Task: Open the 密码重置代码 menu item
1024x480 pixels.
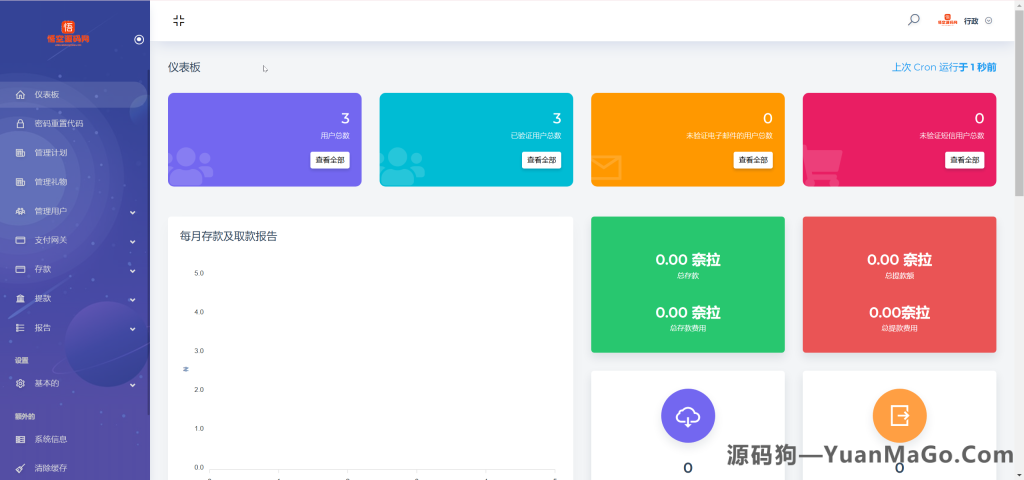Action: (x=73, y=123)
